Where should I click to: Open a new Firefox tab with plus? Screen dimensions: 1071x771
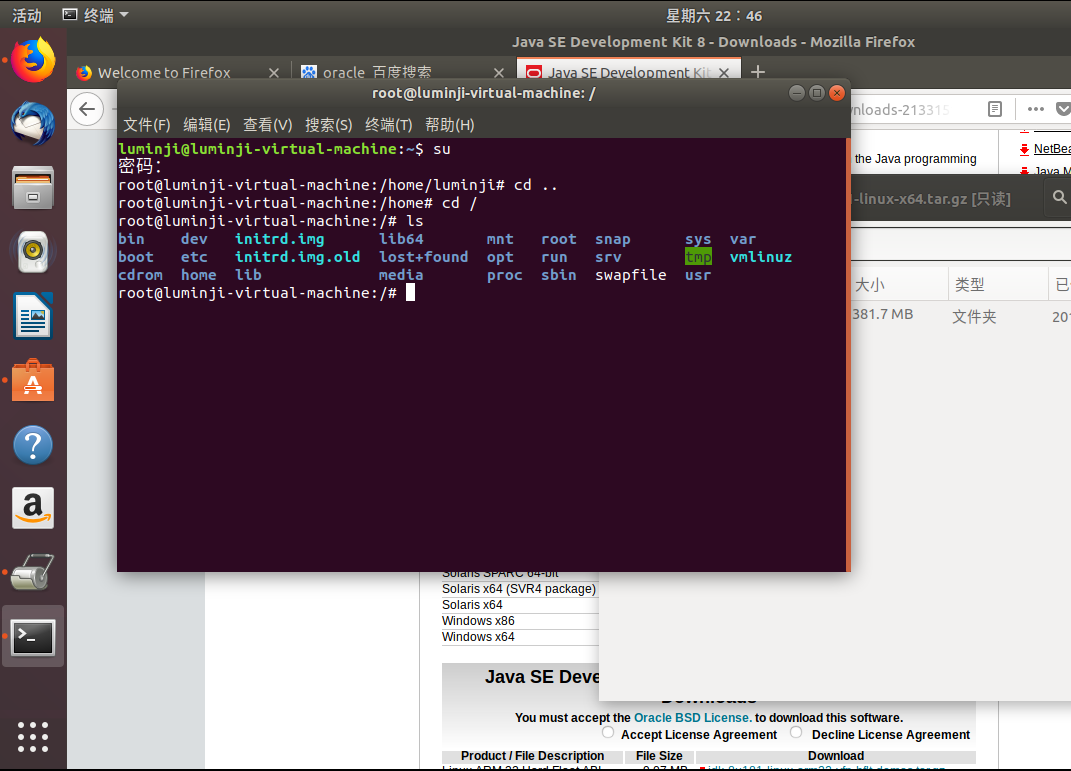(x=757, y=72)
